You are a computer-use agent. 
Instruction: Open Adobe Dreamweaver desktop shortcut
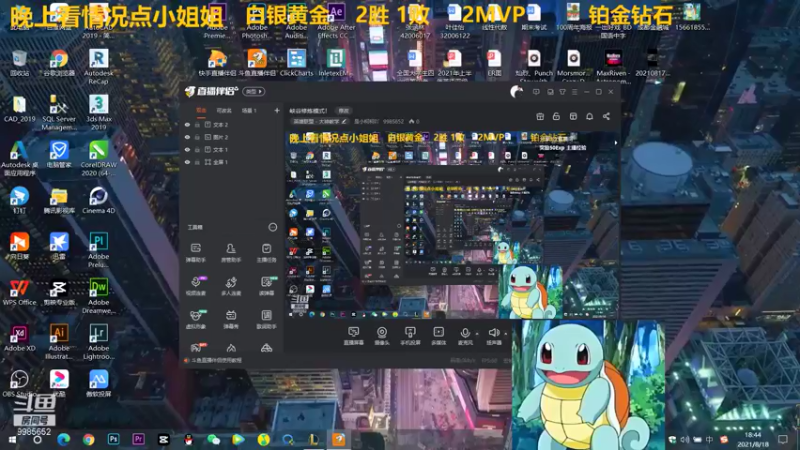point(98,295)
